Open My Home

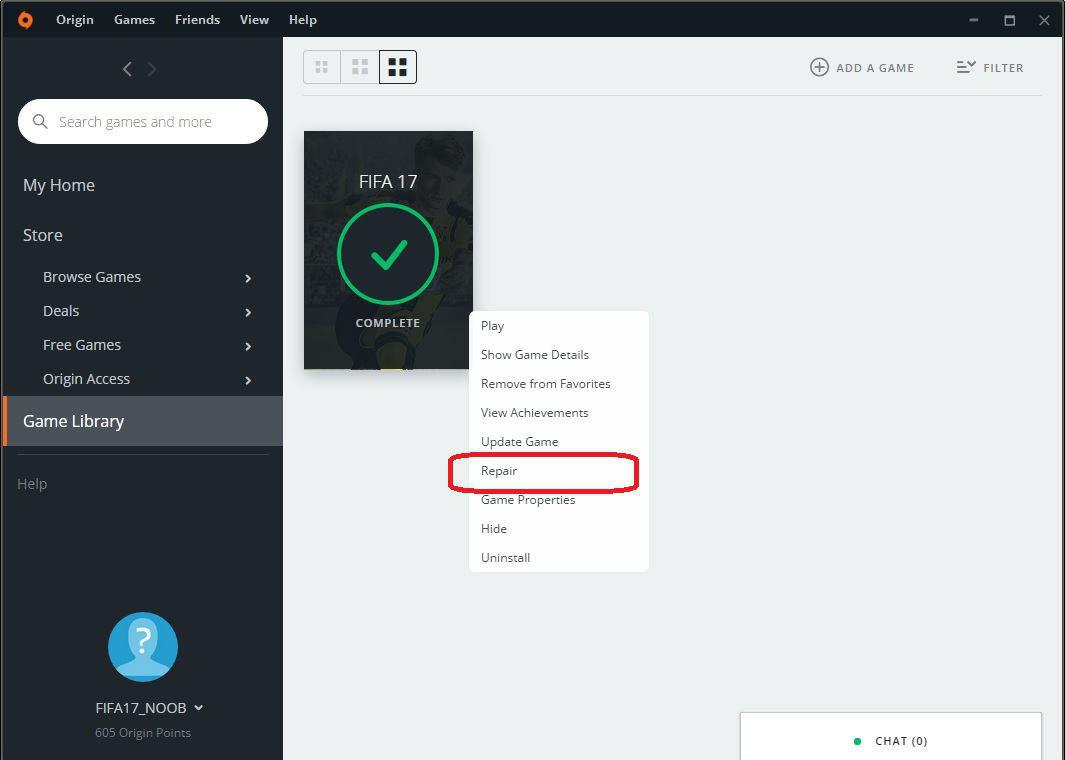coord(58,185)
